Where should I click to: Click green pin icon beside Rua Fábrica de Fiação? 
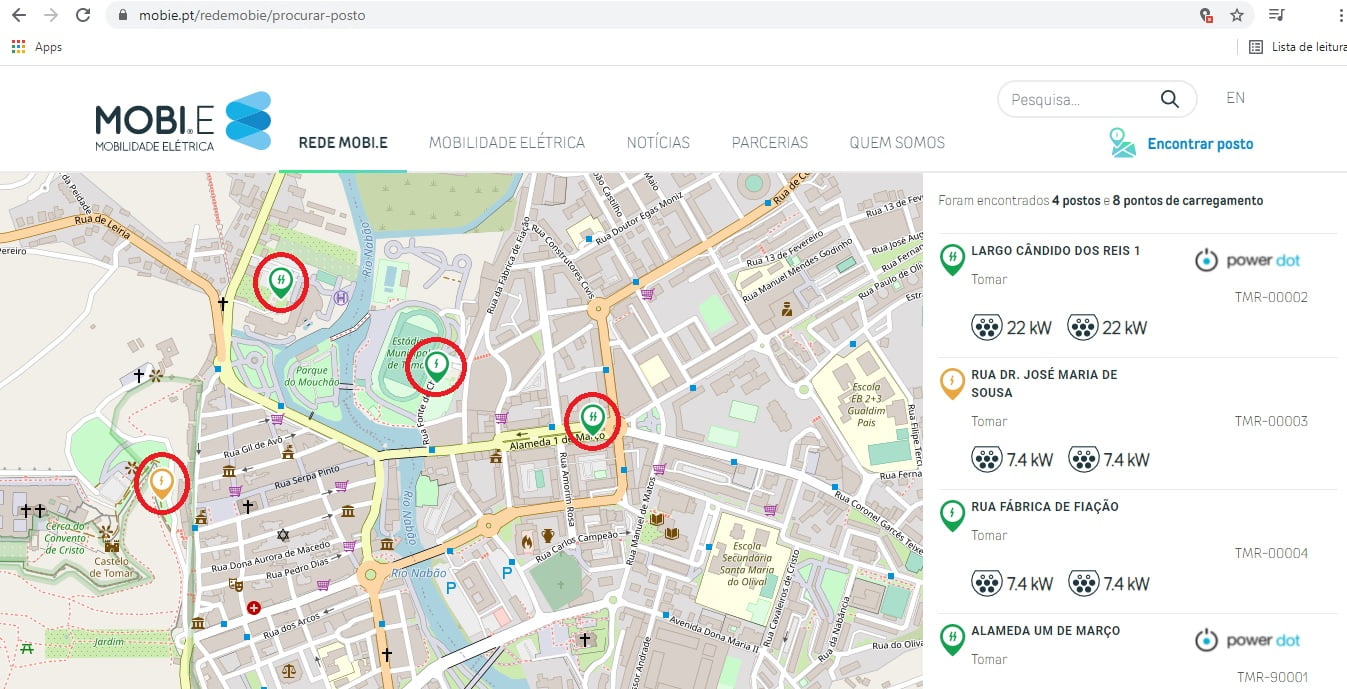pos(952,516)
